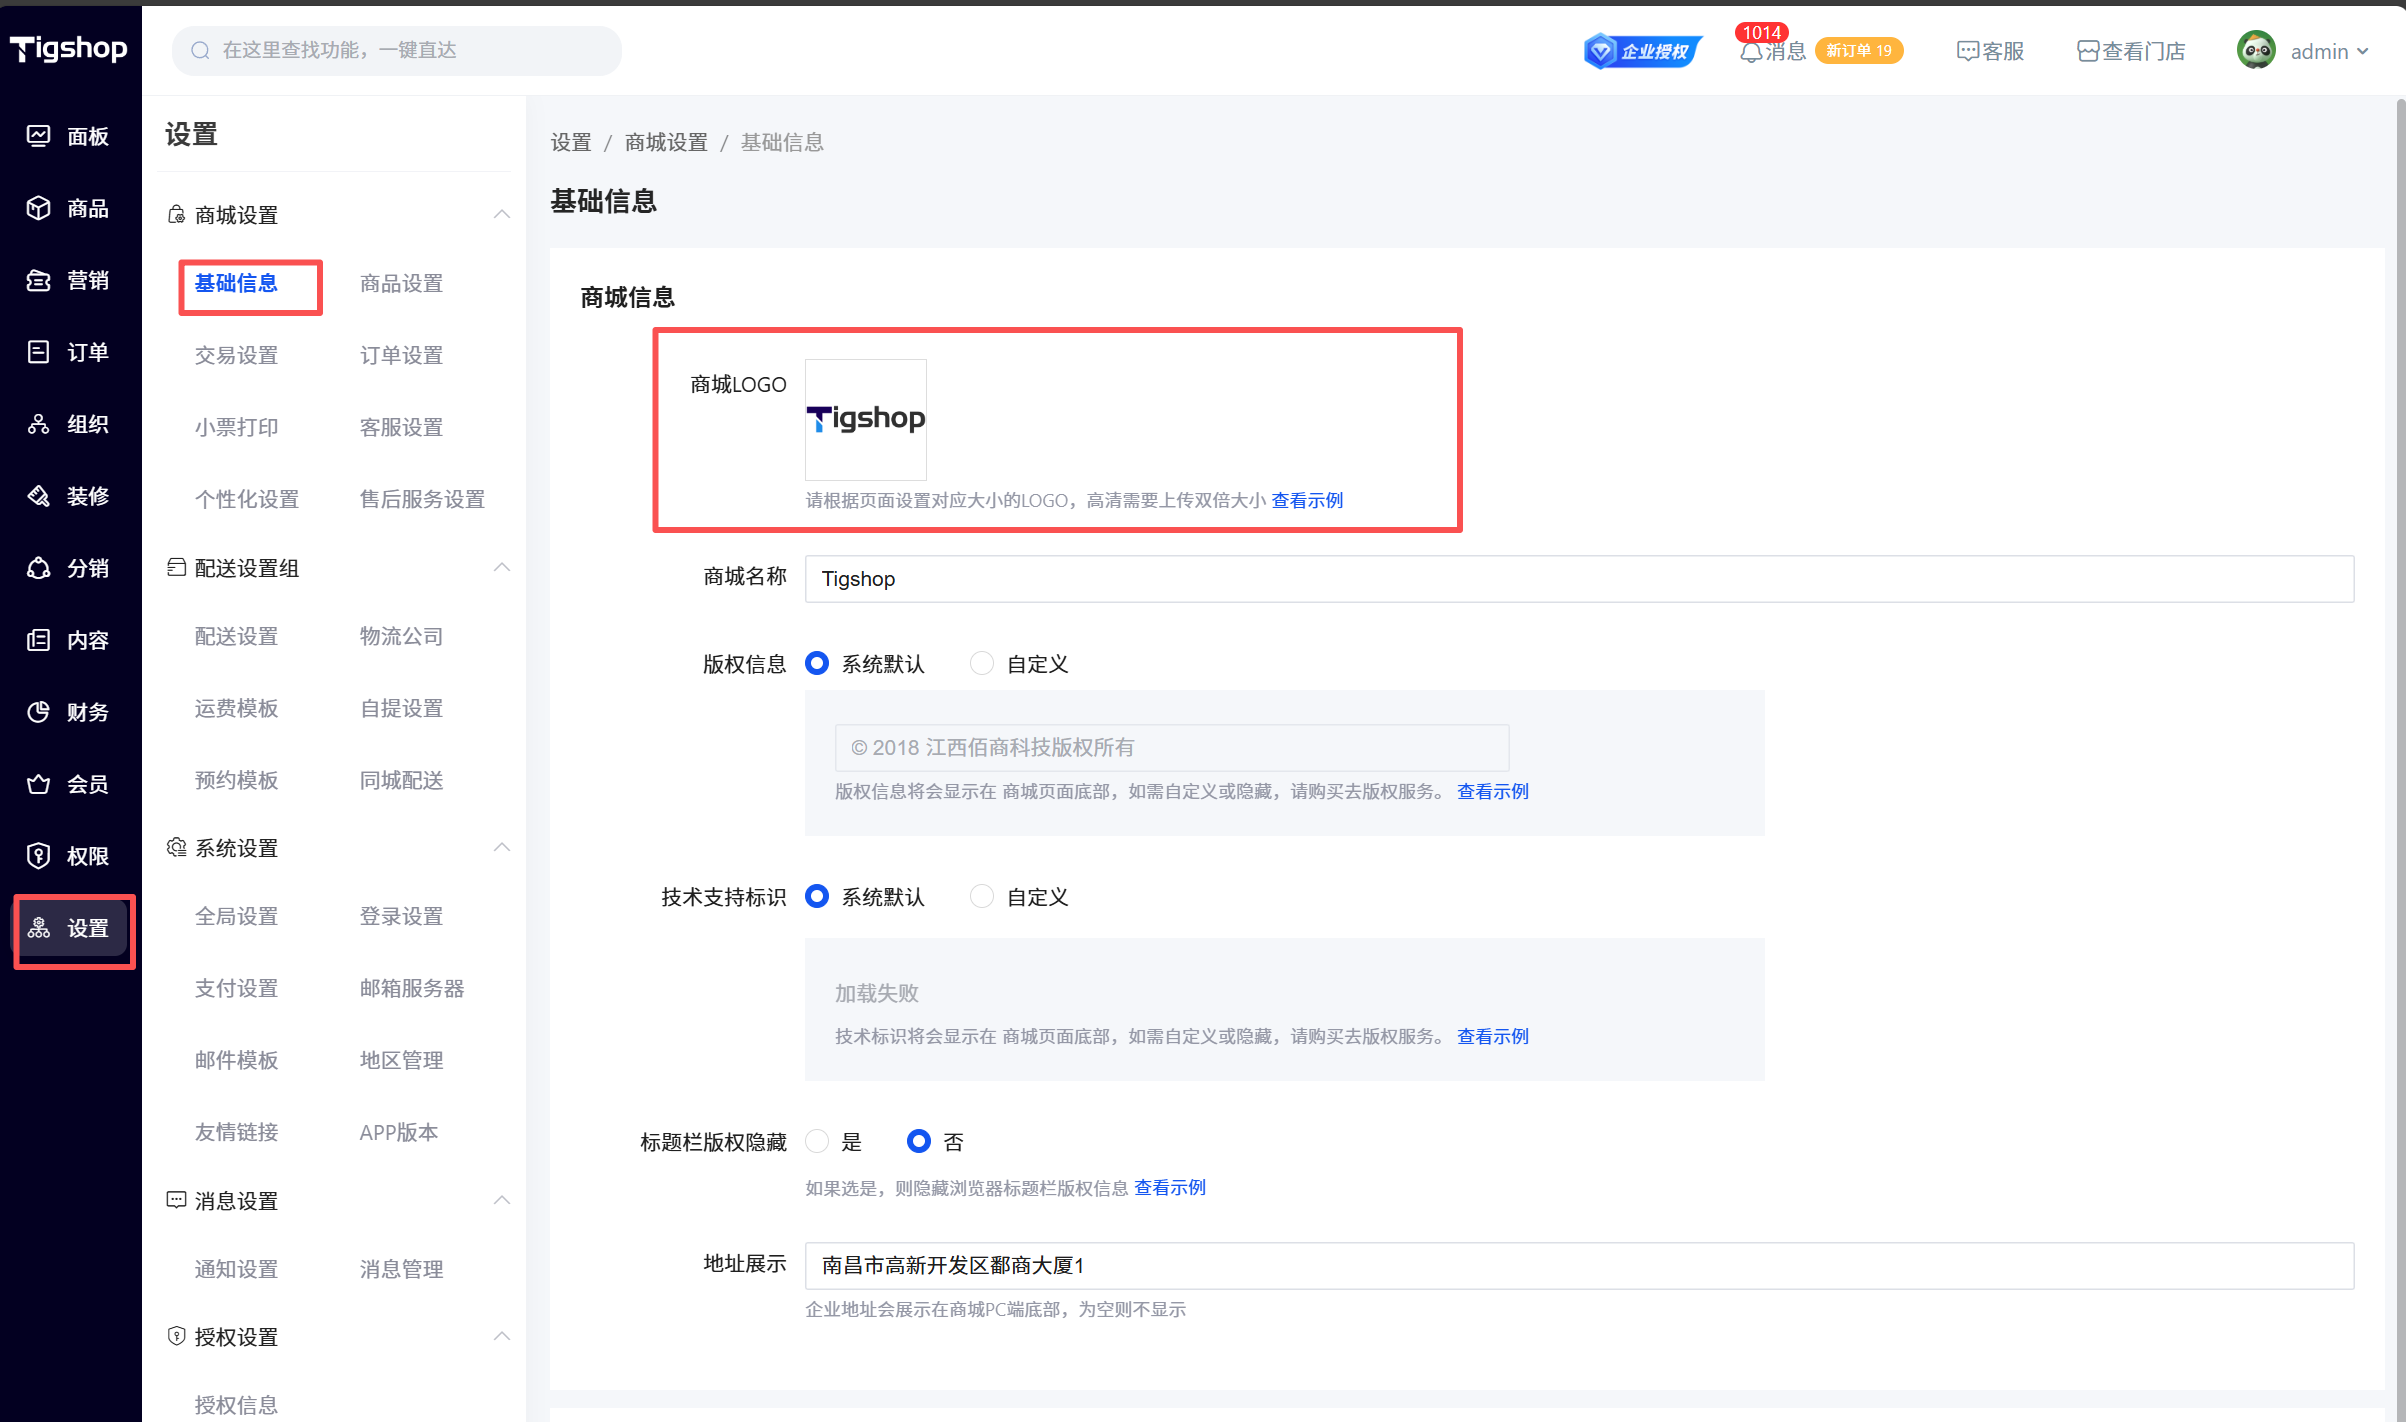Click 查看门店 in the top bar
This screenshot has height=1422, width=2406.
click(2130, 51)
